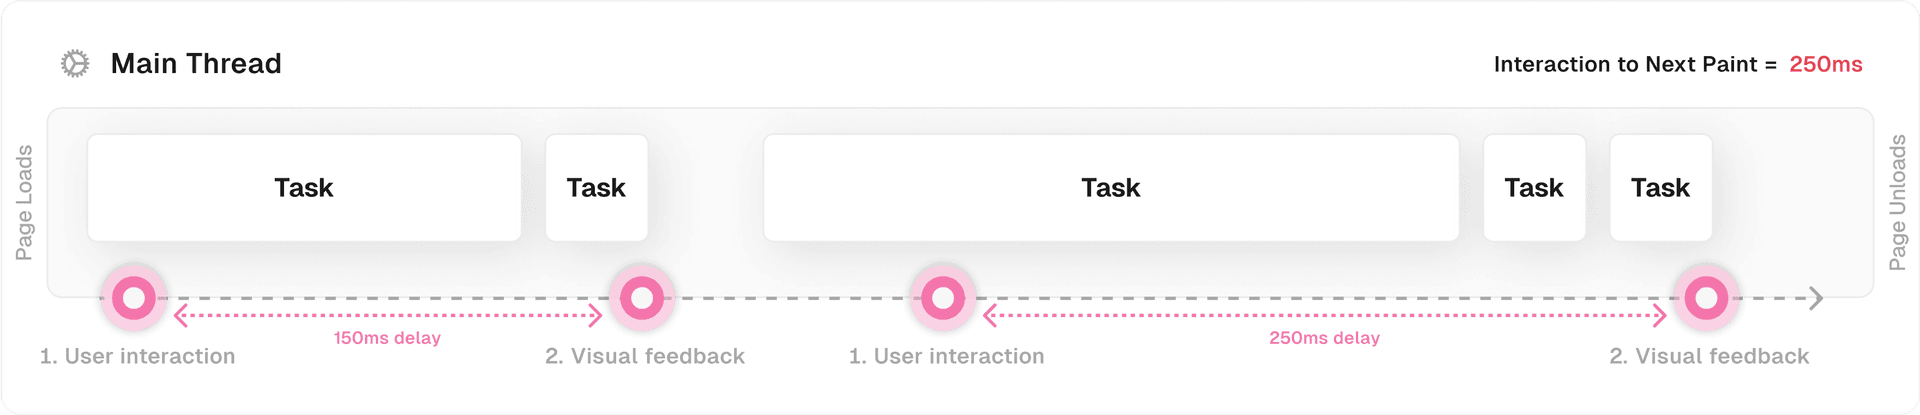The width and height of the screenshot is (1920, 415).
Task: Click the leftmost "1. User interaction" caption
Action: pos(138,356)
